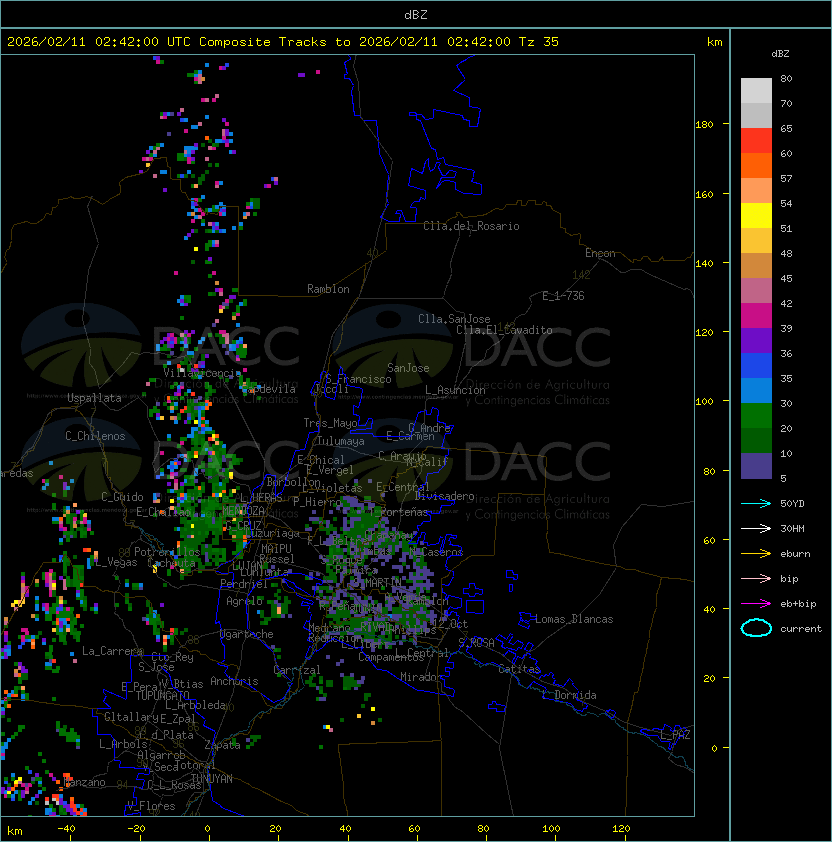This screenshot has width=832, height=842.
Task: Pick the royal blue swatch between 36 and 35
Action: click(x=756, y=366)
